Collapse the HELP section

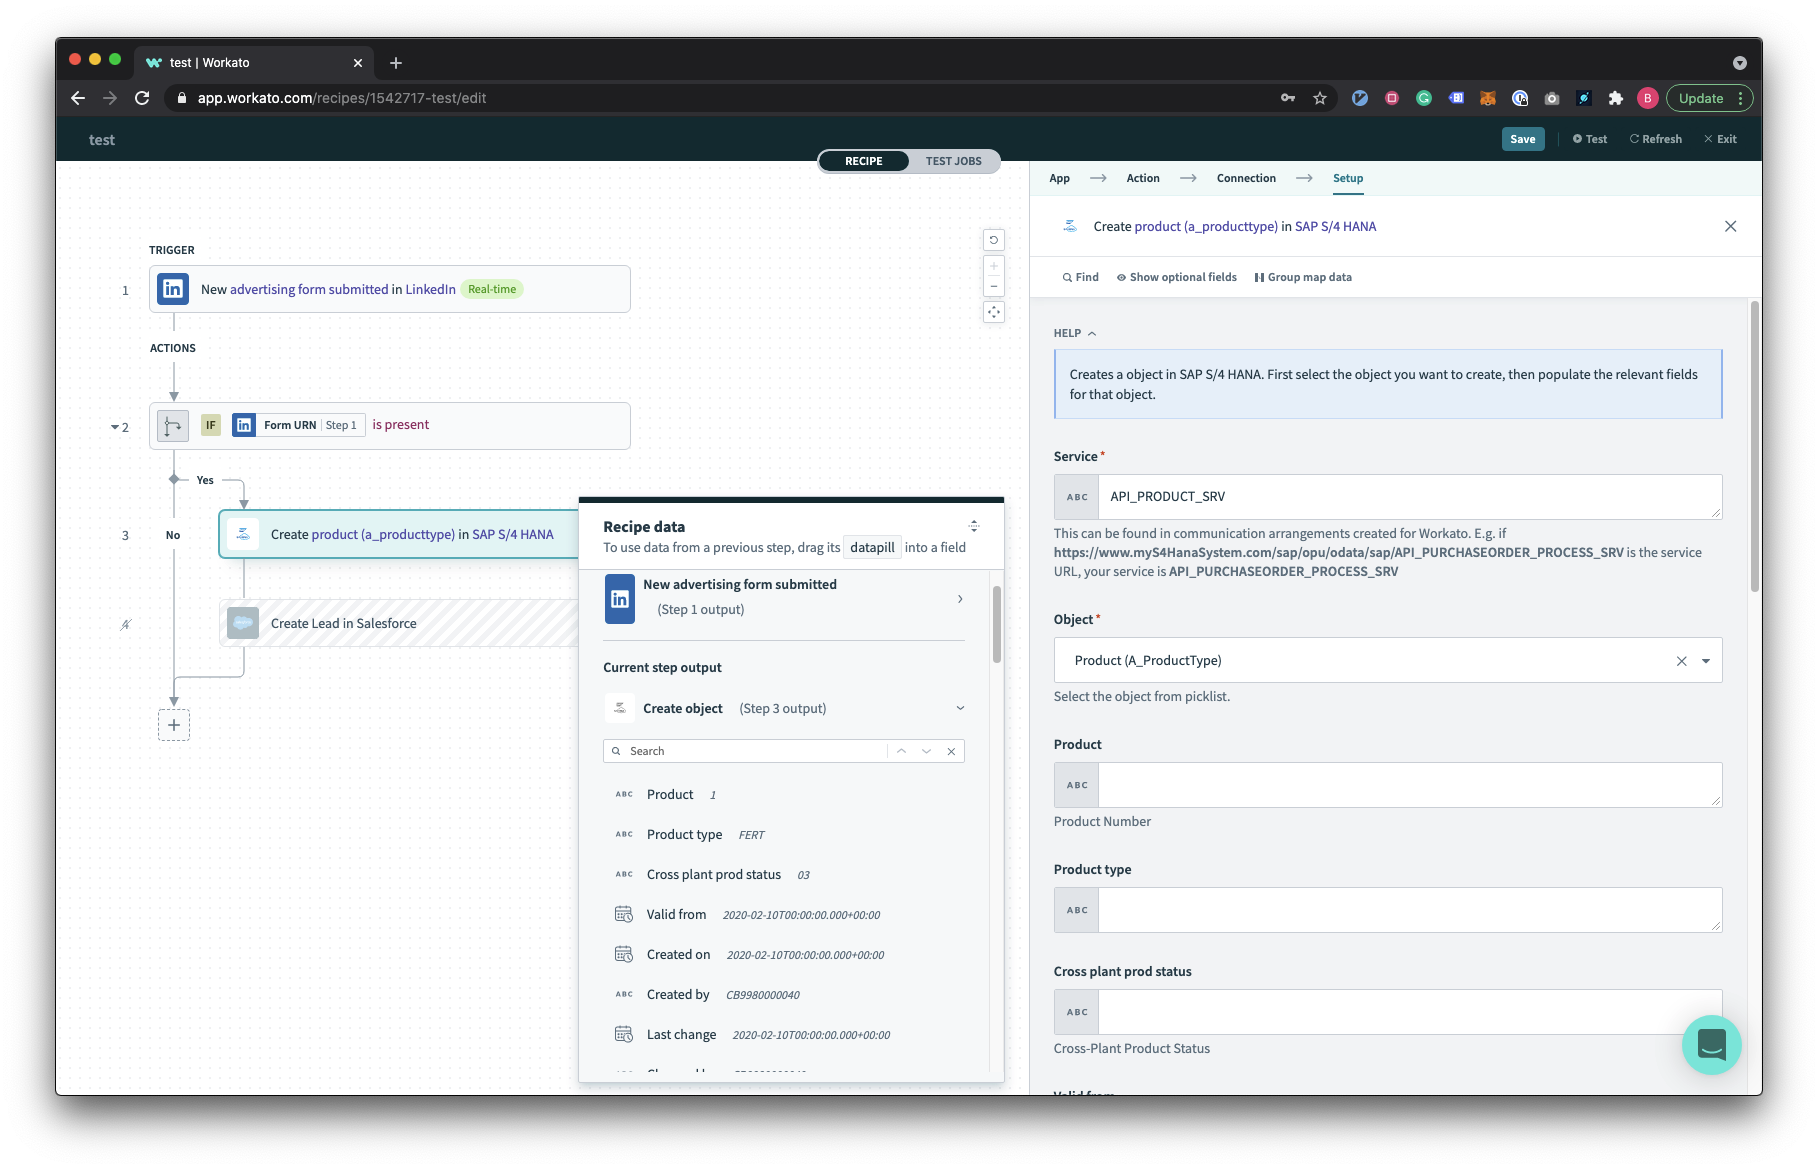[x=1075, y=333]
